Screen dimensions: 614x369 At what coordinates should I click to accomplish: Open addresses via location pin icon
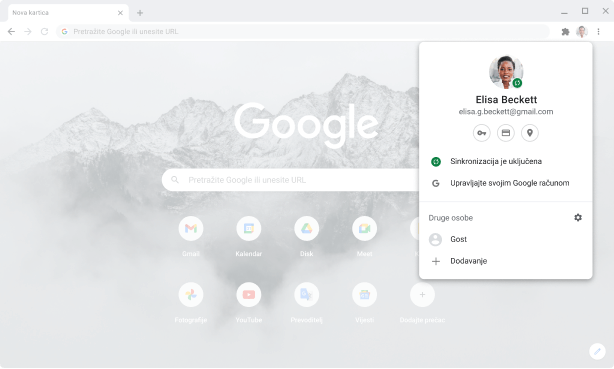click(530, 133)
